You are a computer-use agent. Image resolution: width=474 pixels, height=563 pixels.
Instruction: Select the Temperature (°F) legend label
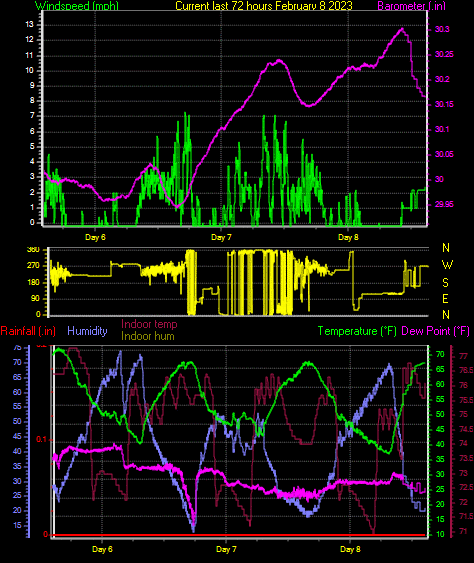(x=357, y=331)
